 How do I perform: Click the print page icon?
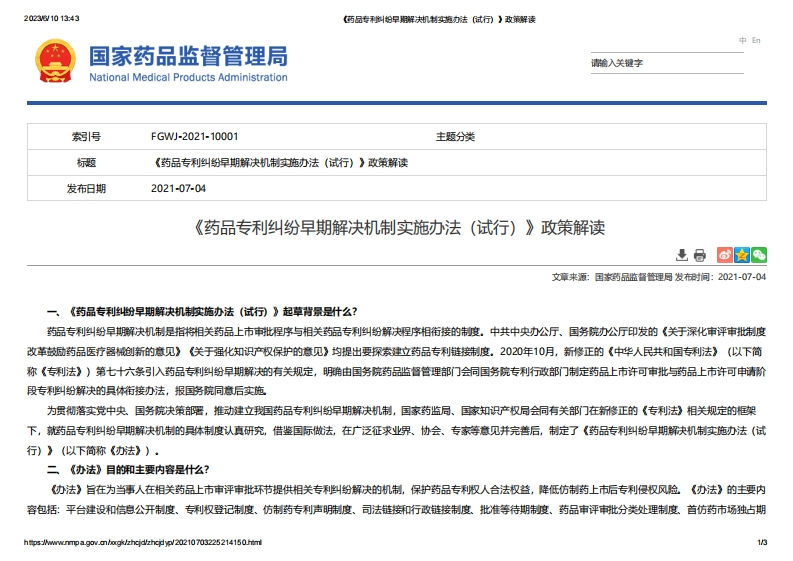(700, 255)
